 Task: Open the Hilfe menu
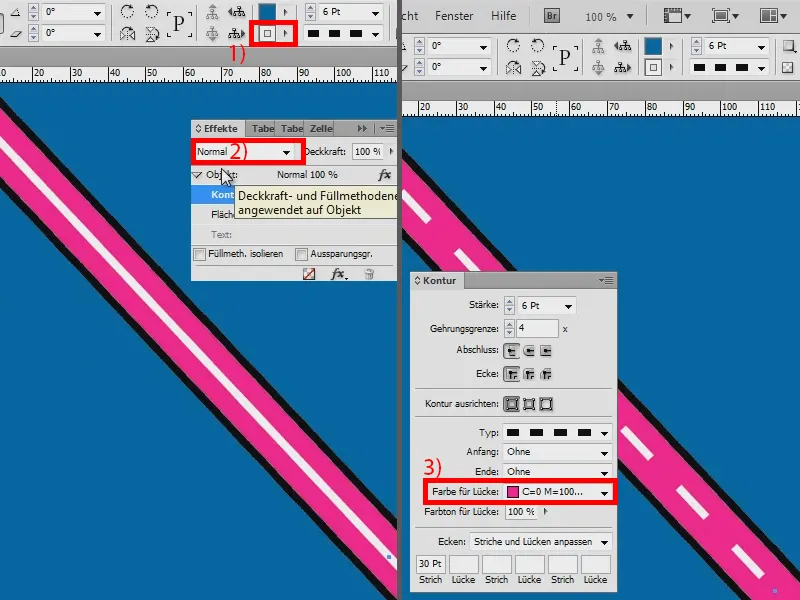(504, 16)
